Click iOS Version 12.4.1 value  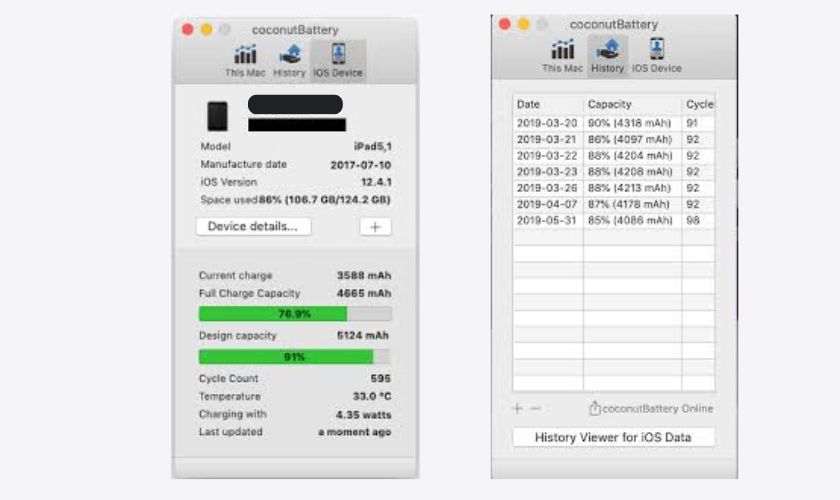coord(376,182)
